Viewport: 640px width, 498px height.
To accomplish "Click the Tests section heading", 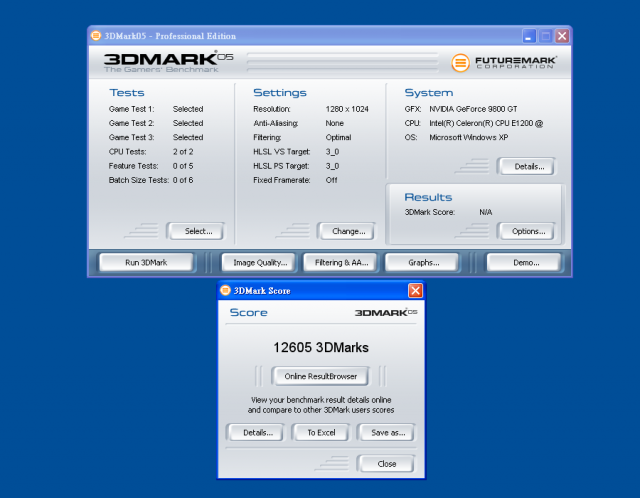I will [x=127, y=93].
